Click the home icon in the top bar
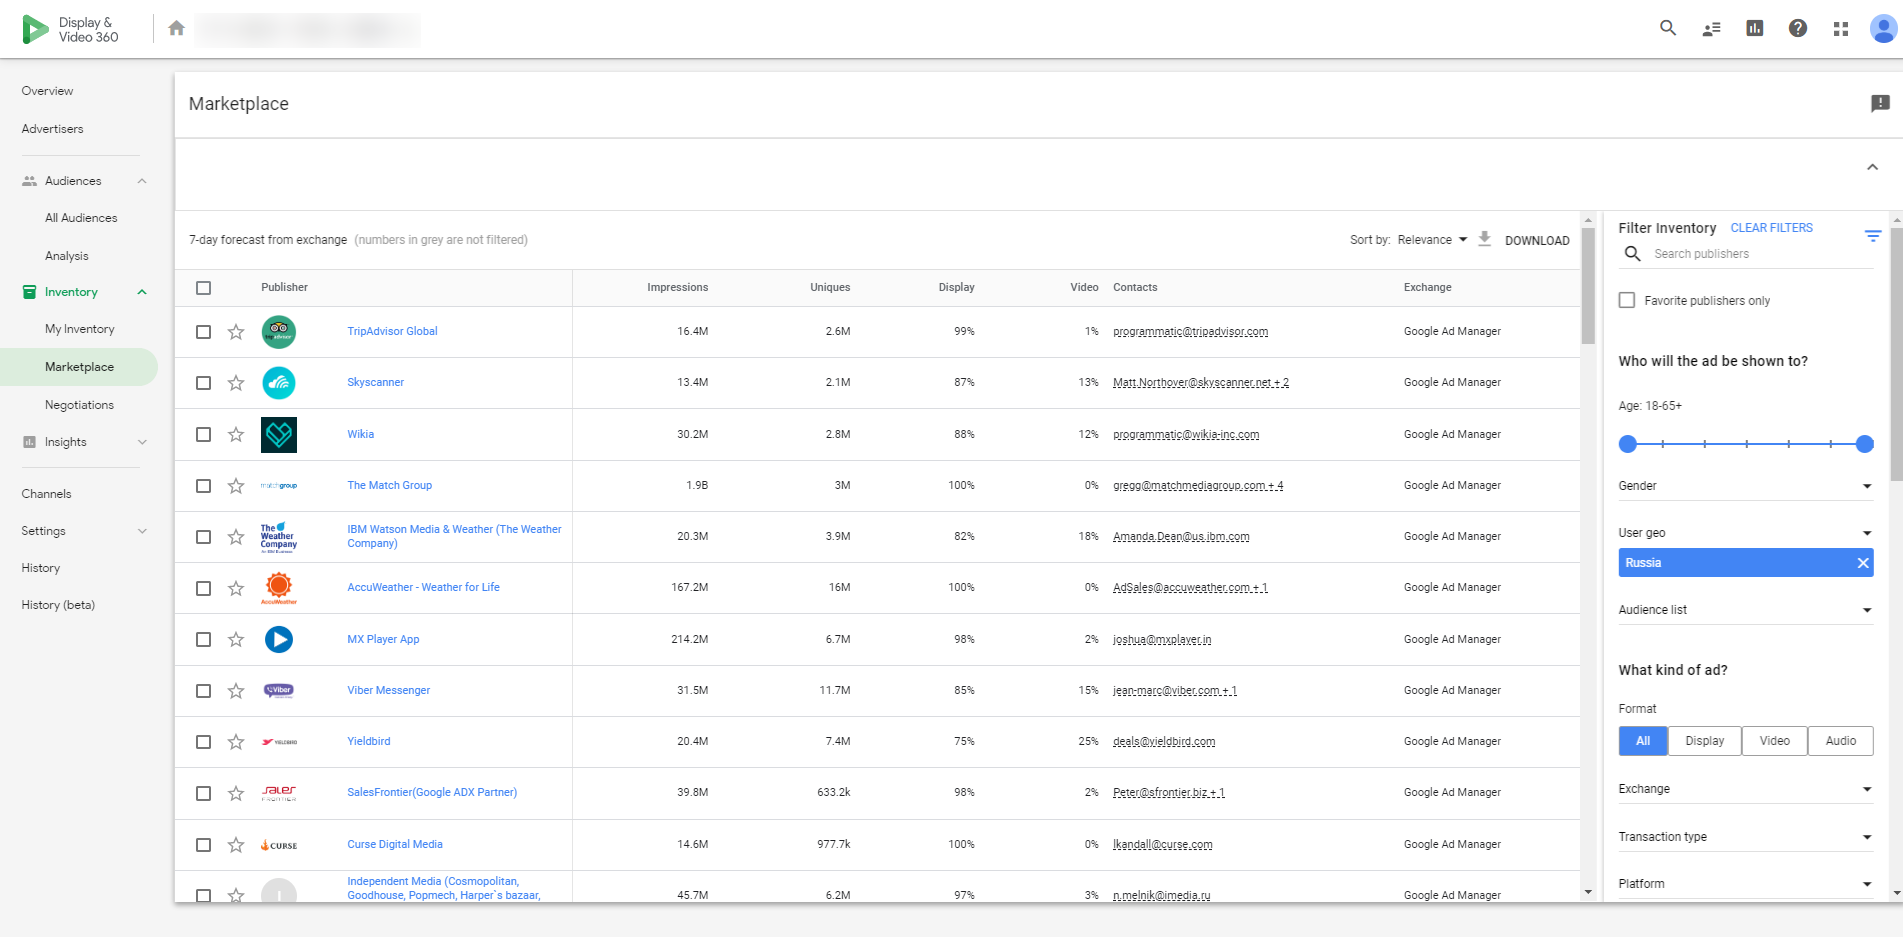1903x937 pixels. (x=176, y=28)
